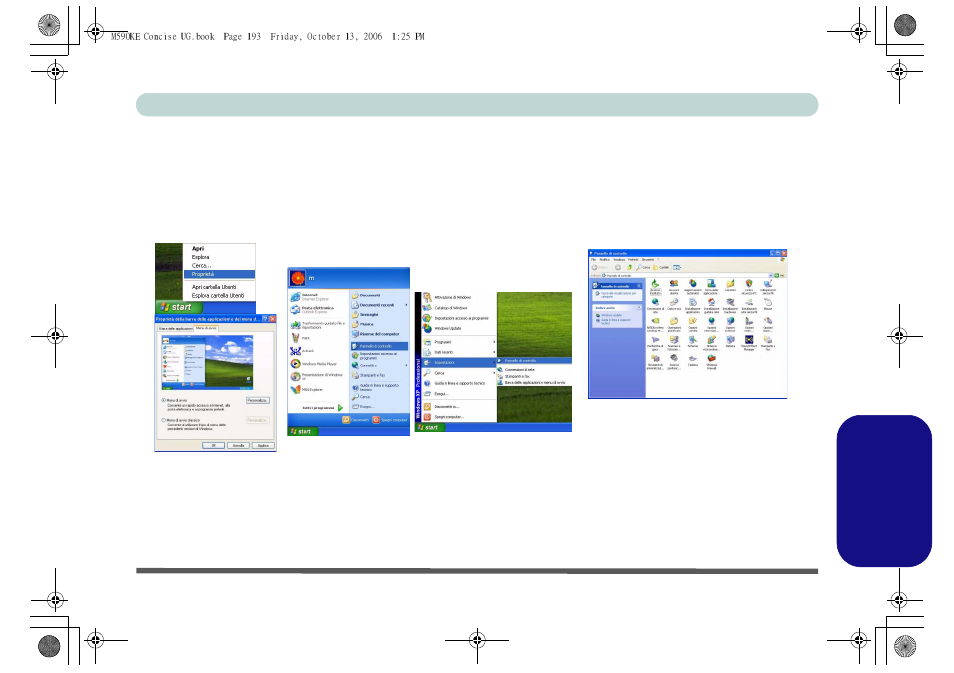Screen dimensions: 954x673
Task: Click the Spegni computer icon in classic menu
Action: click(428, 416)
